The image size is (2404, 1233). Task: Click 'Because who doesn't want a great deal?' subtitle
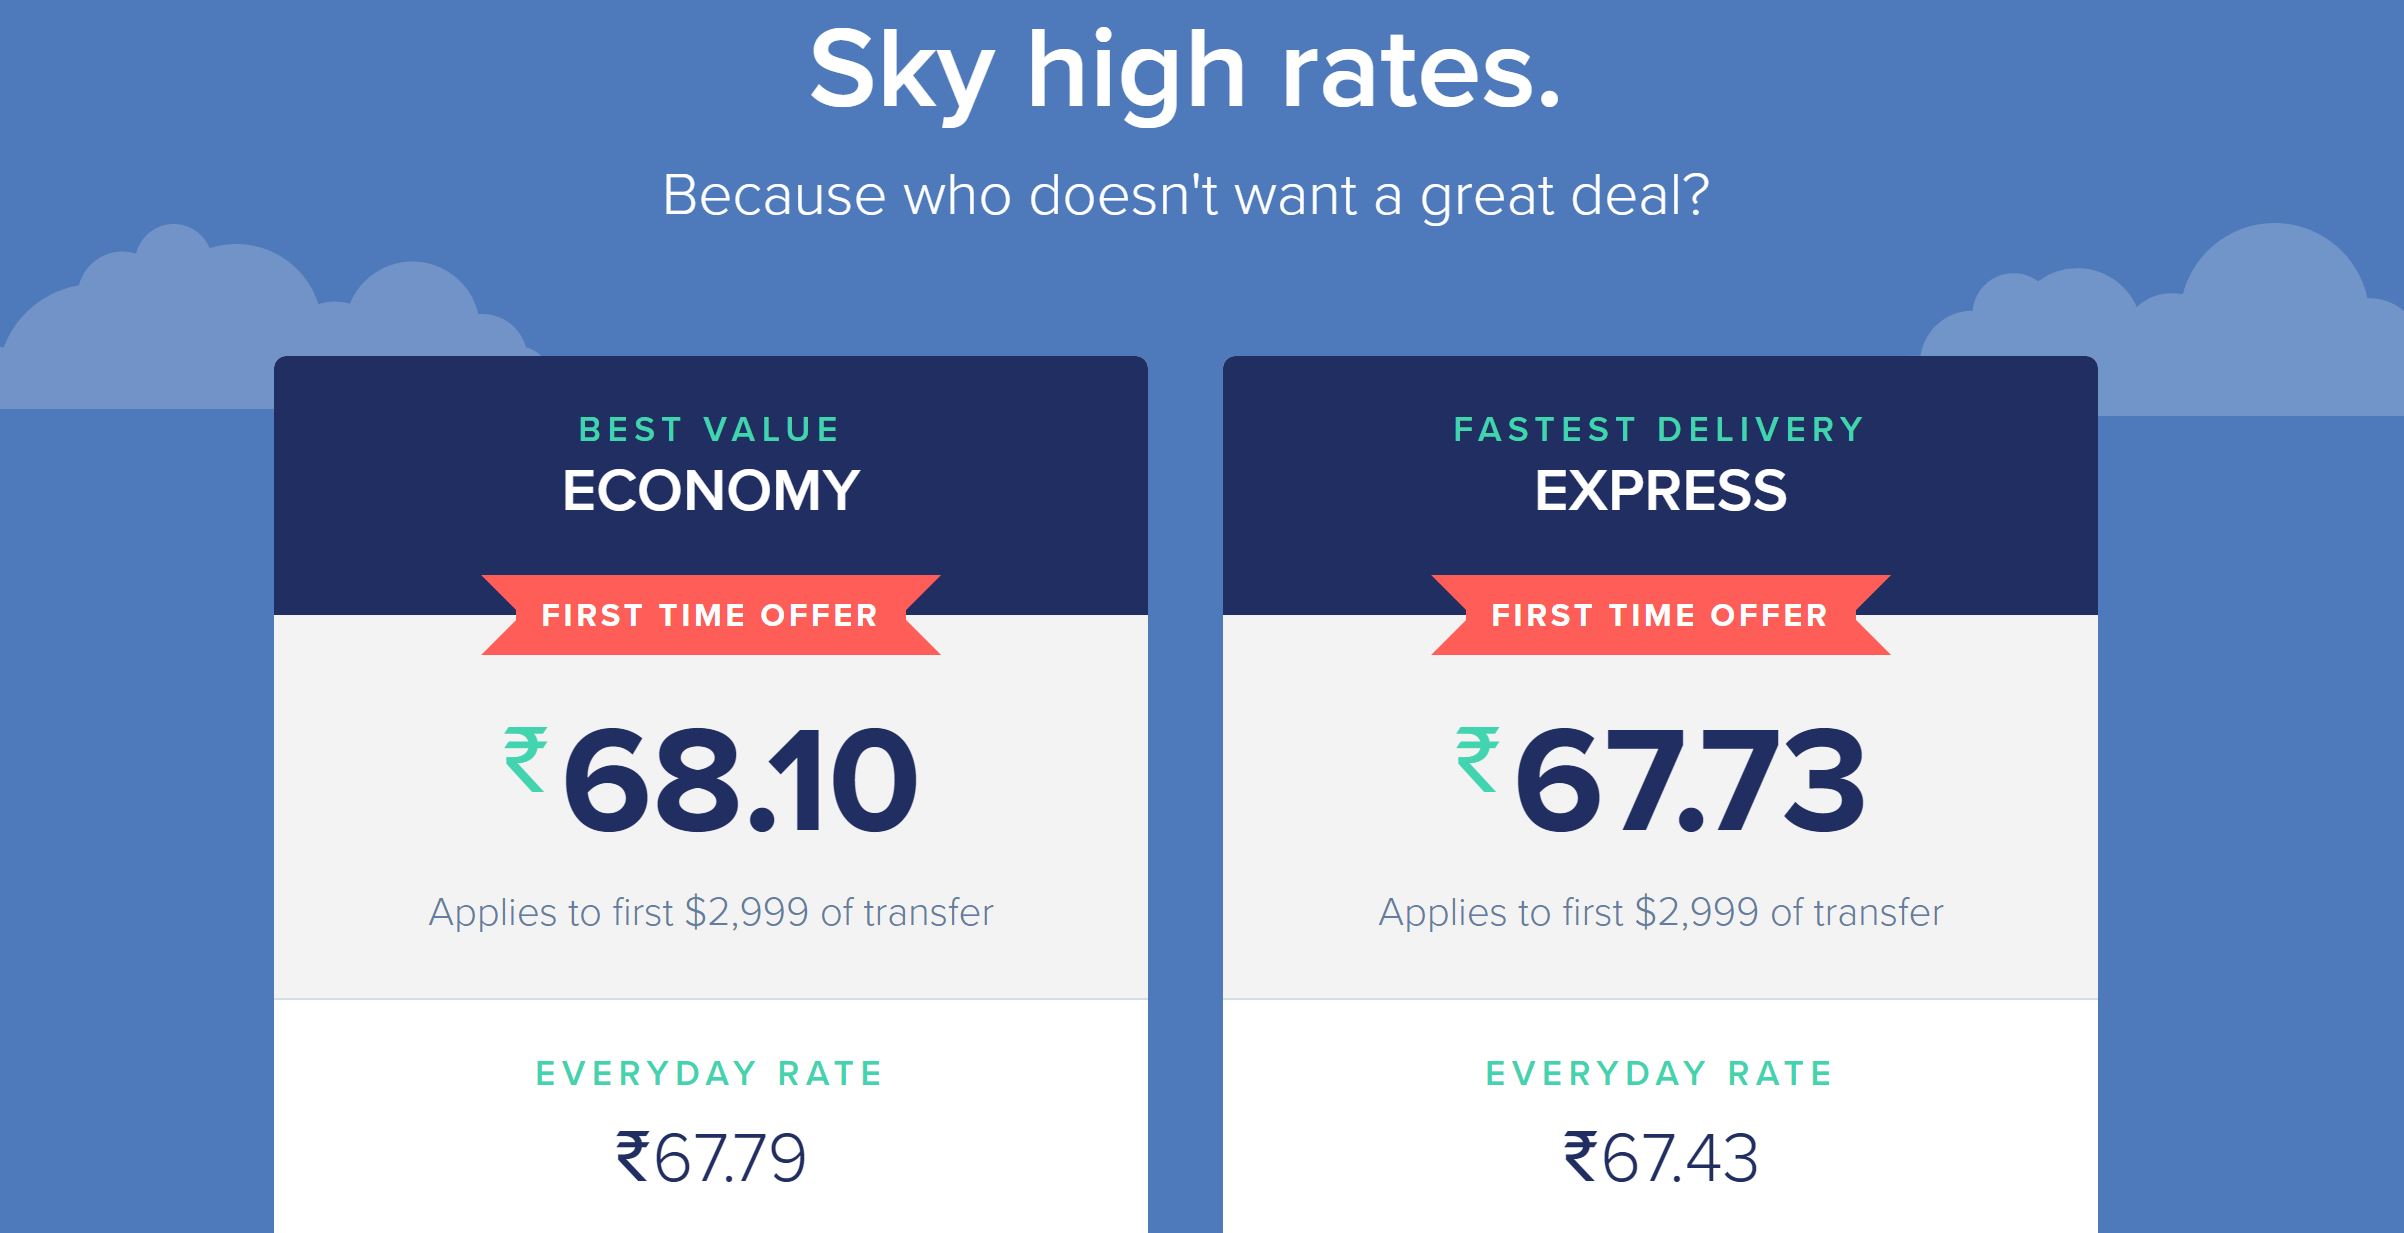(x=1185, y=194)
